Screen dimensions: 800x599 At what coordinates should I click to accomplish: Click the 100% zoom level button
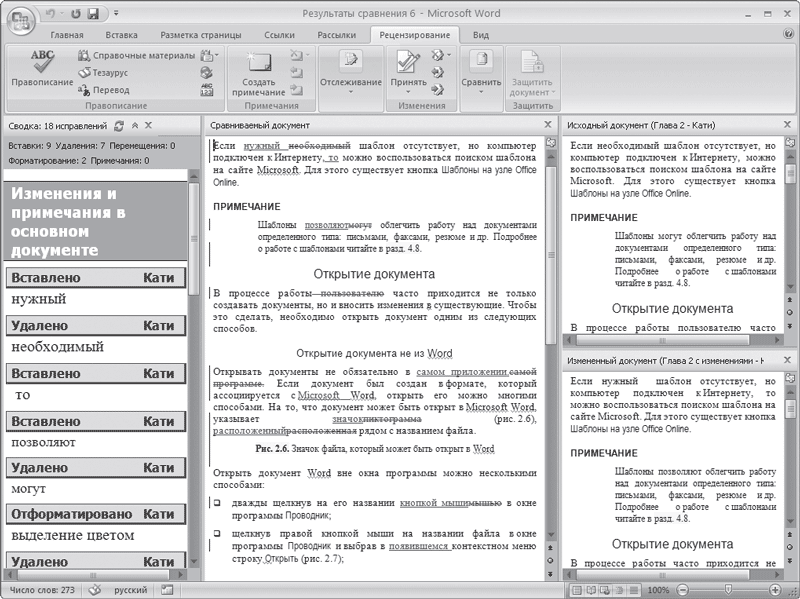658,590
